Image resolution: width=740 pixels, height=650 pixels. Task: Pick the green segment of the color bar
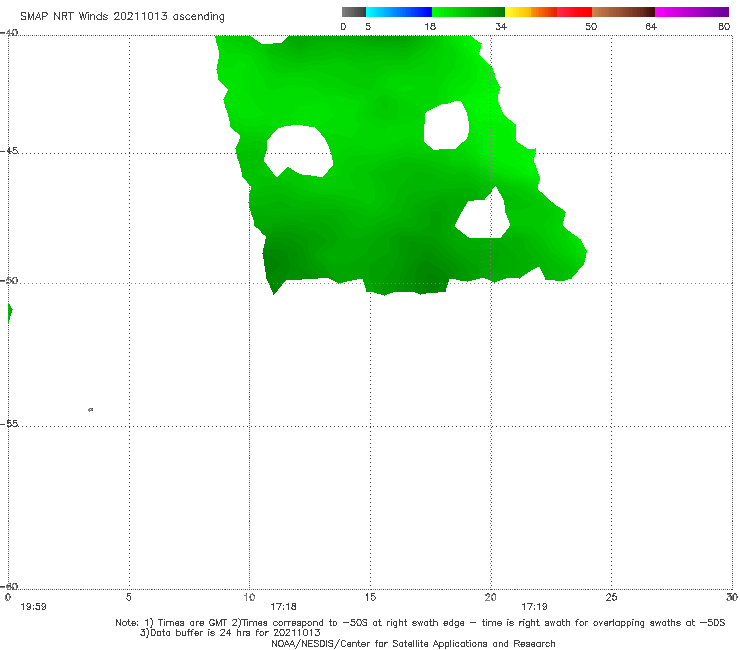click(468, 12)
